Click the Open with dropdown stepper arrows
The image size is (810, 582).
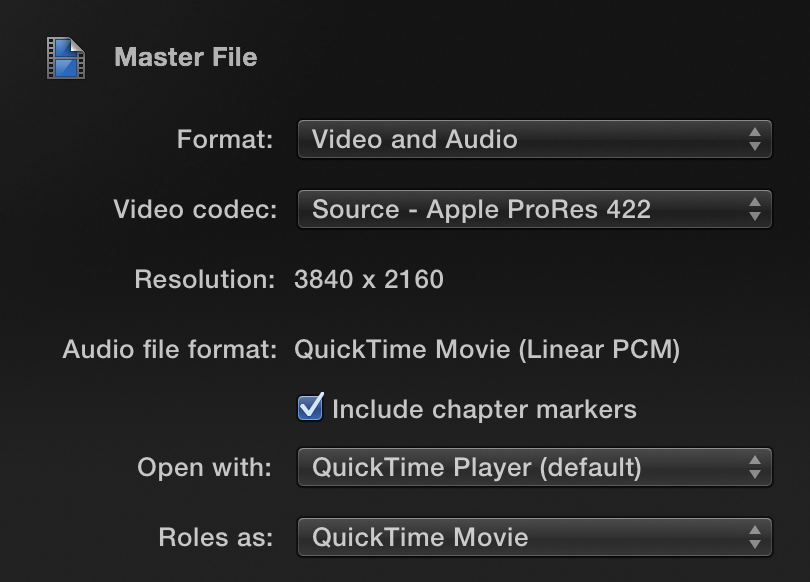(x=755, y=467)
